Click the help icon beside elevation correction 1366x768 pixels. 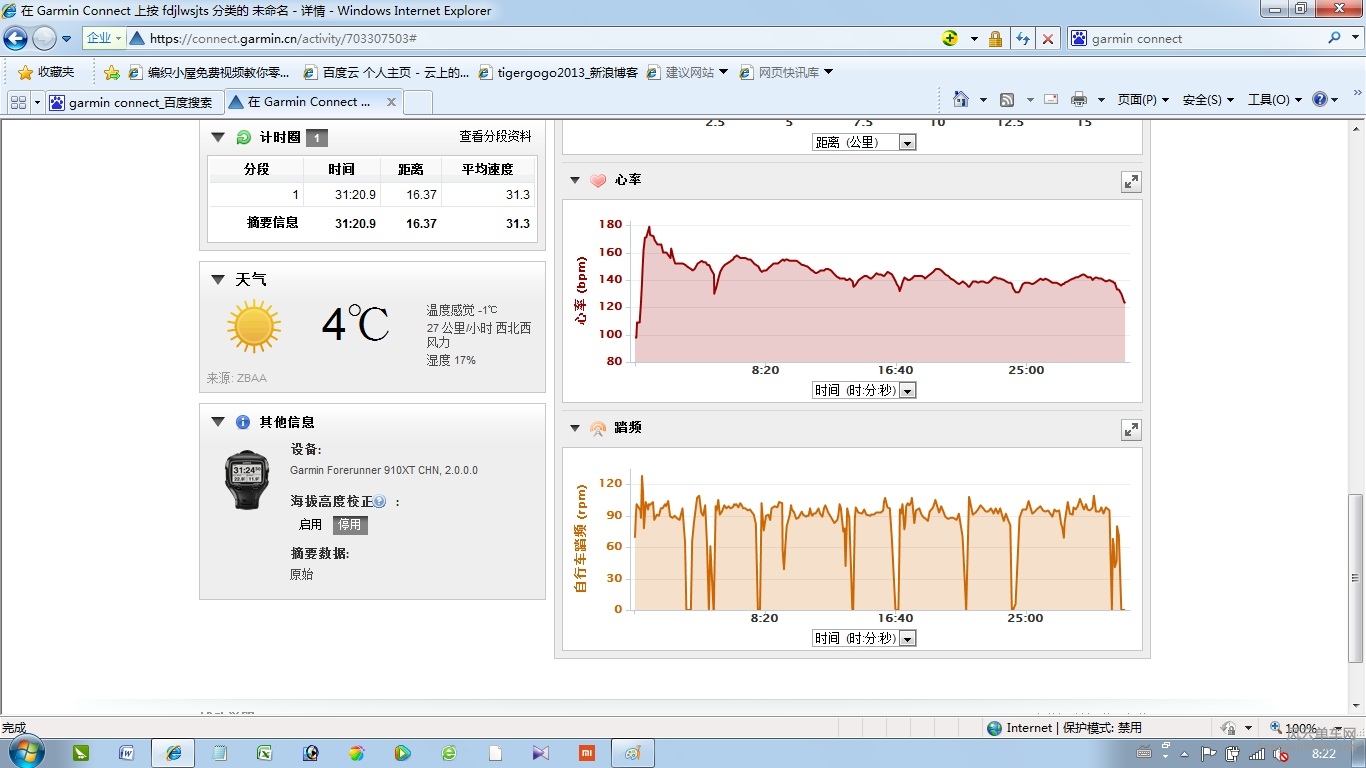click(380, 502)
